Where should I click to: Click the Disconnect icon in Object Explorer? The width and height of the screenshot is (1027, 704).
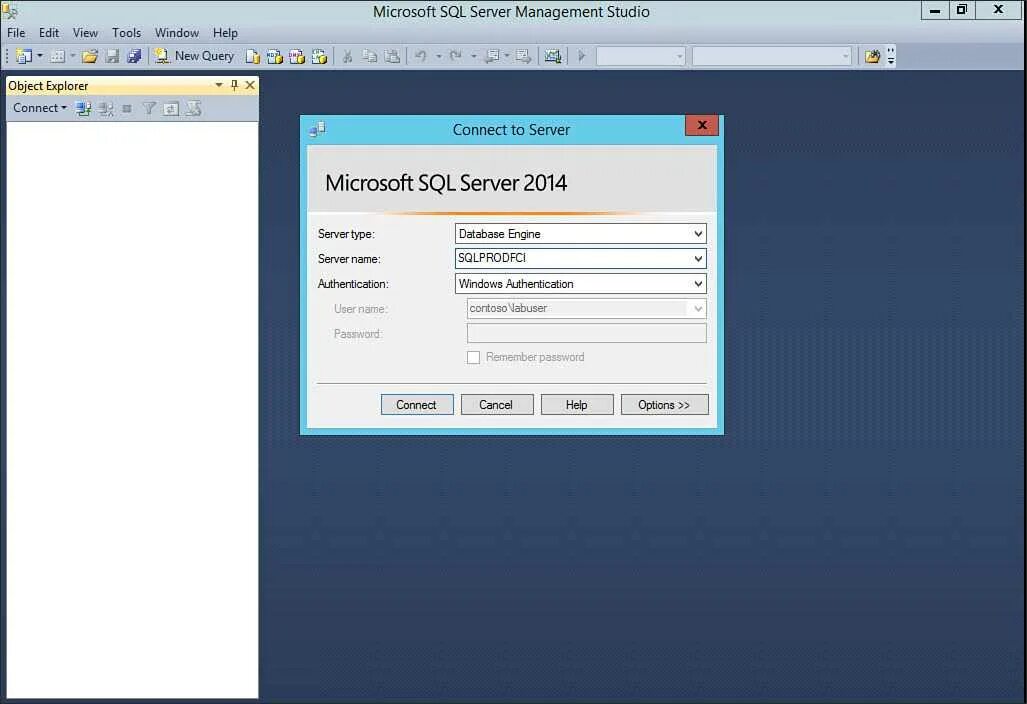click(105, 109)
